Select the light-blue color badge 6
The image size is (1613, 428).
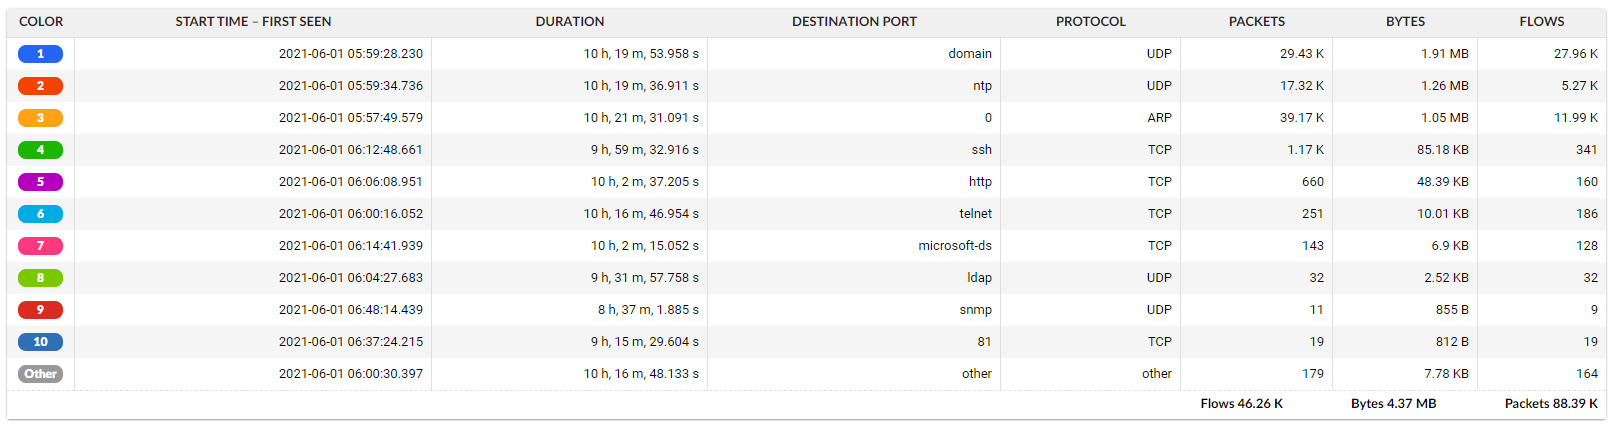[40, 214]
